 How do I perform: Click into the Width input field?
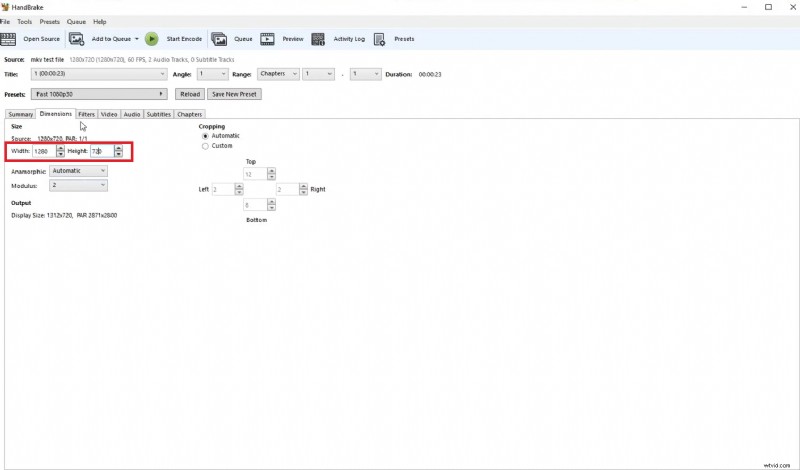point(44,151)
